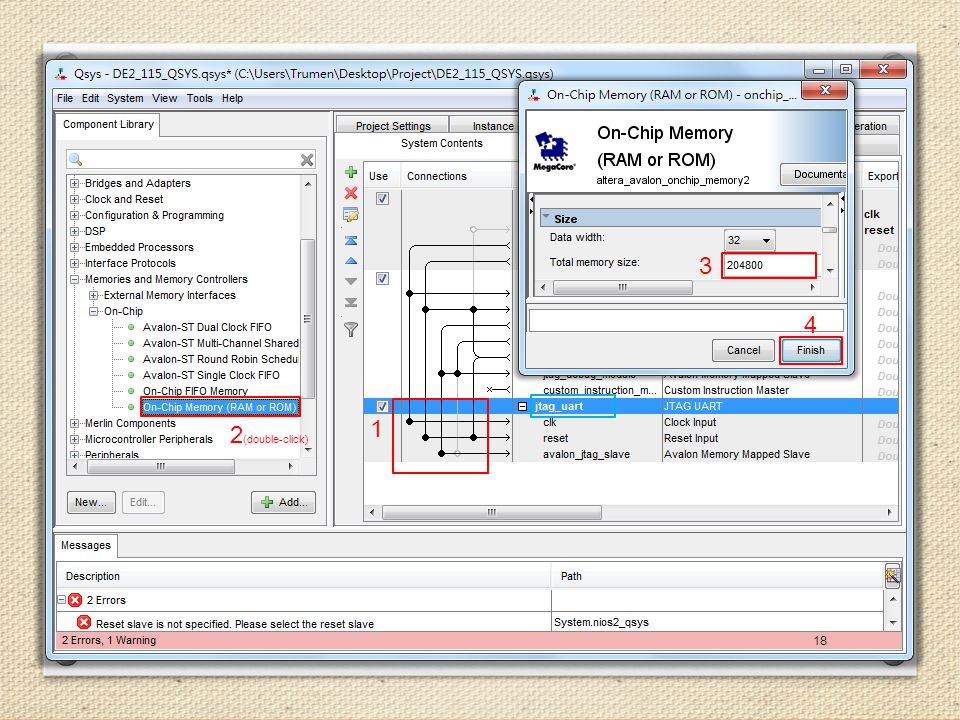Select On-Chip FIFO Memory component
Viewport: 960px width, 720px height.
[x=195, y=391]
